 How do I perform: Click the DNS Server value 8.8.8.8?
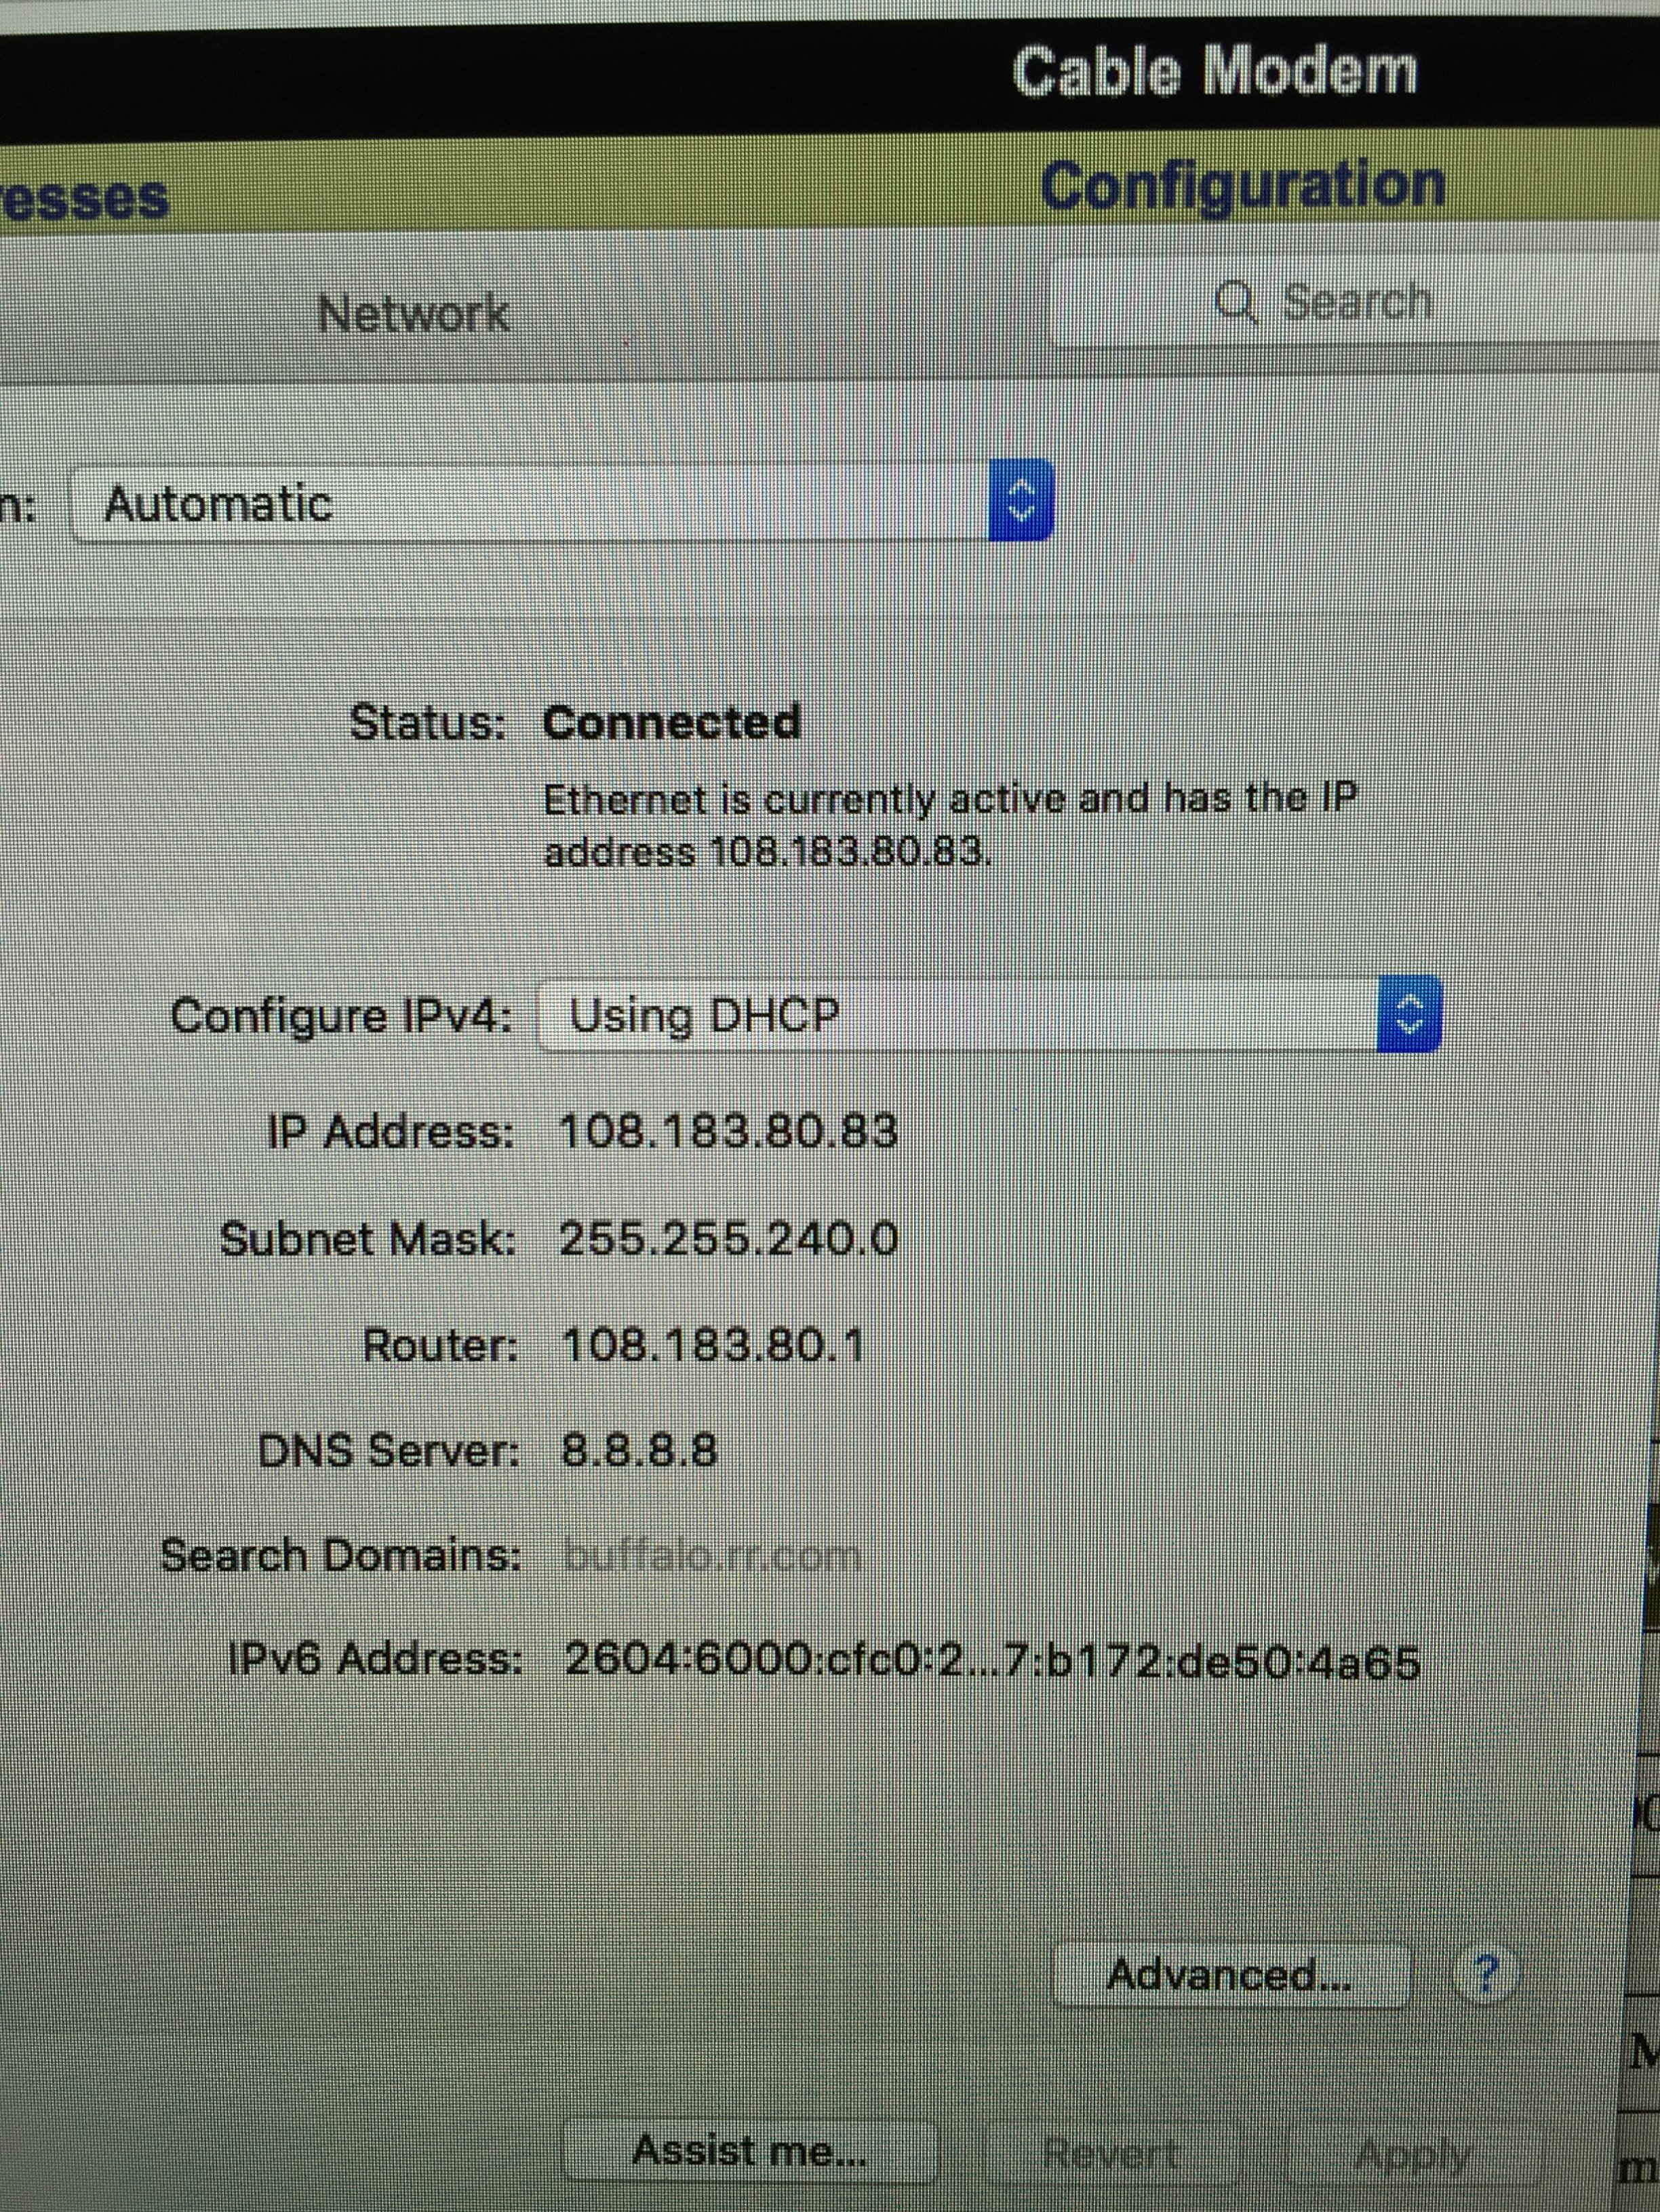click(x=640, y=1450)
